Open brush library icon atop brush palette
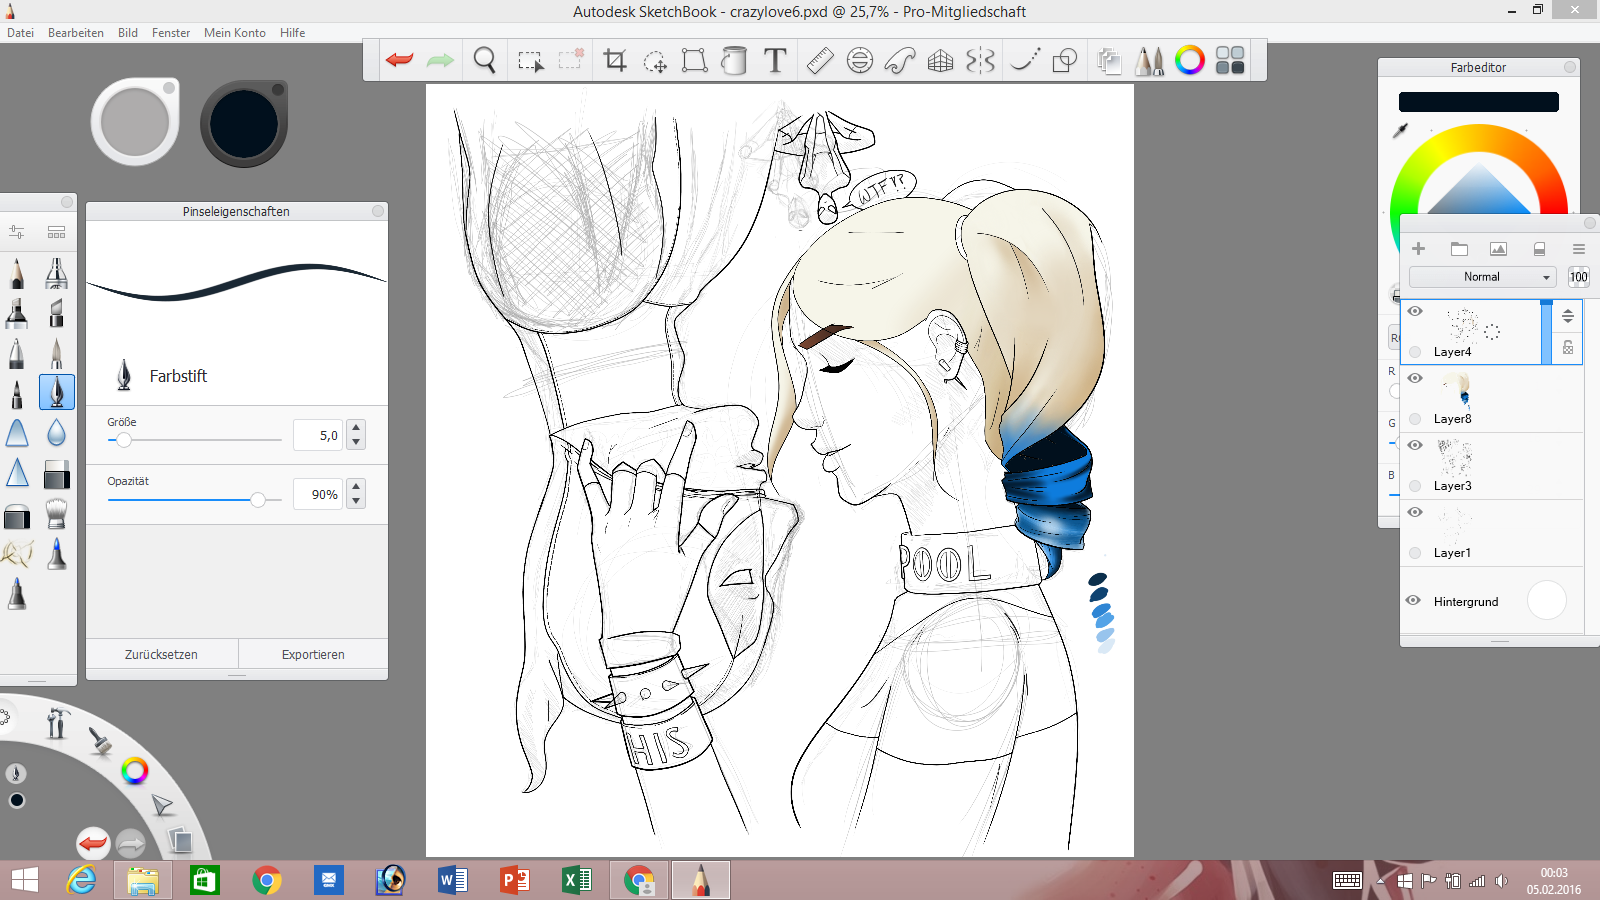This screenshot has height=900, width=1600. (56, 232)
